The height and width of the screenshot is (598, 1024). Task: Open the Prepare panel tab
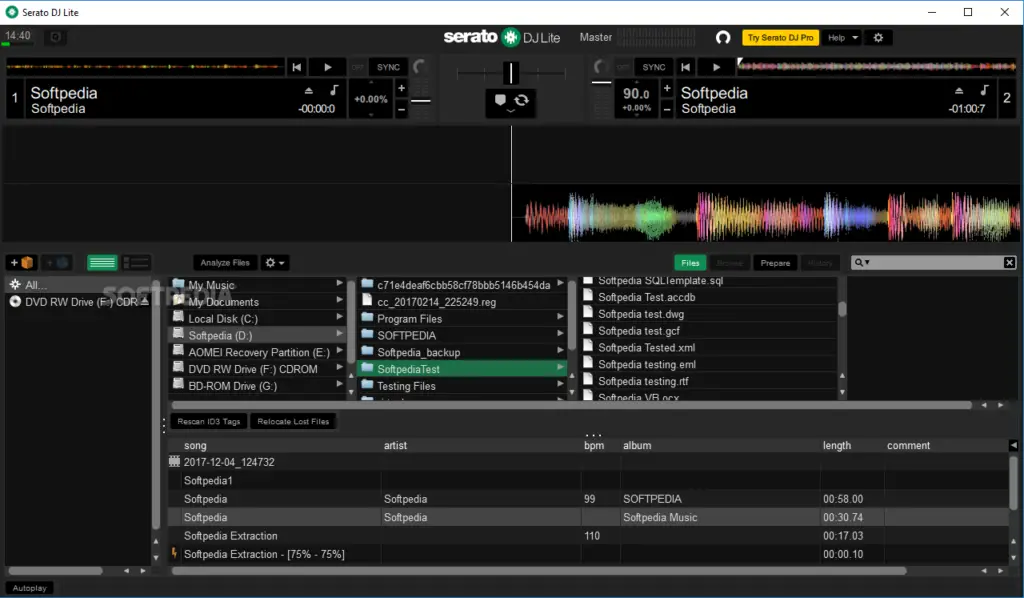(x=775, y=262)
